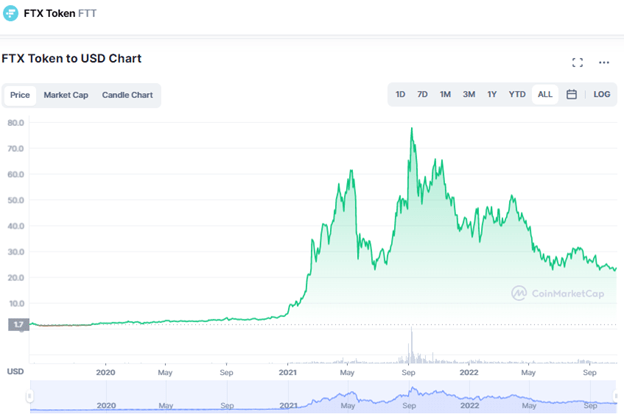624x417 pixels.
Task: Click the 20.0 y-axis label
Action: click(16, 278)
